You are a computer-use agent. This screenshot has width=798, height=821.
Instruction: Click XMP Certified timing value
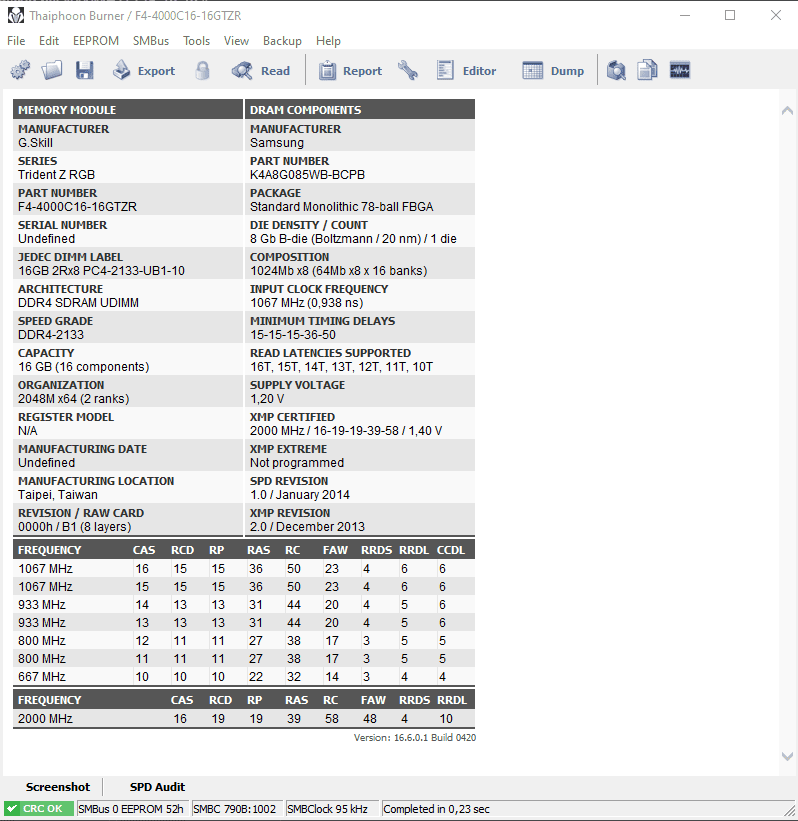pyautogui.click(x=346, y=431)
